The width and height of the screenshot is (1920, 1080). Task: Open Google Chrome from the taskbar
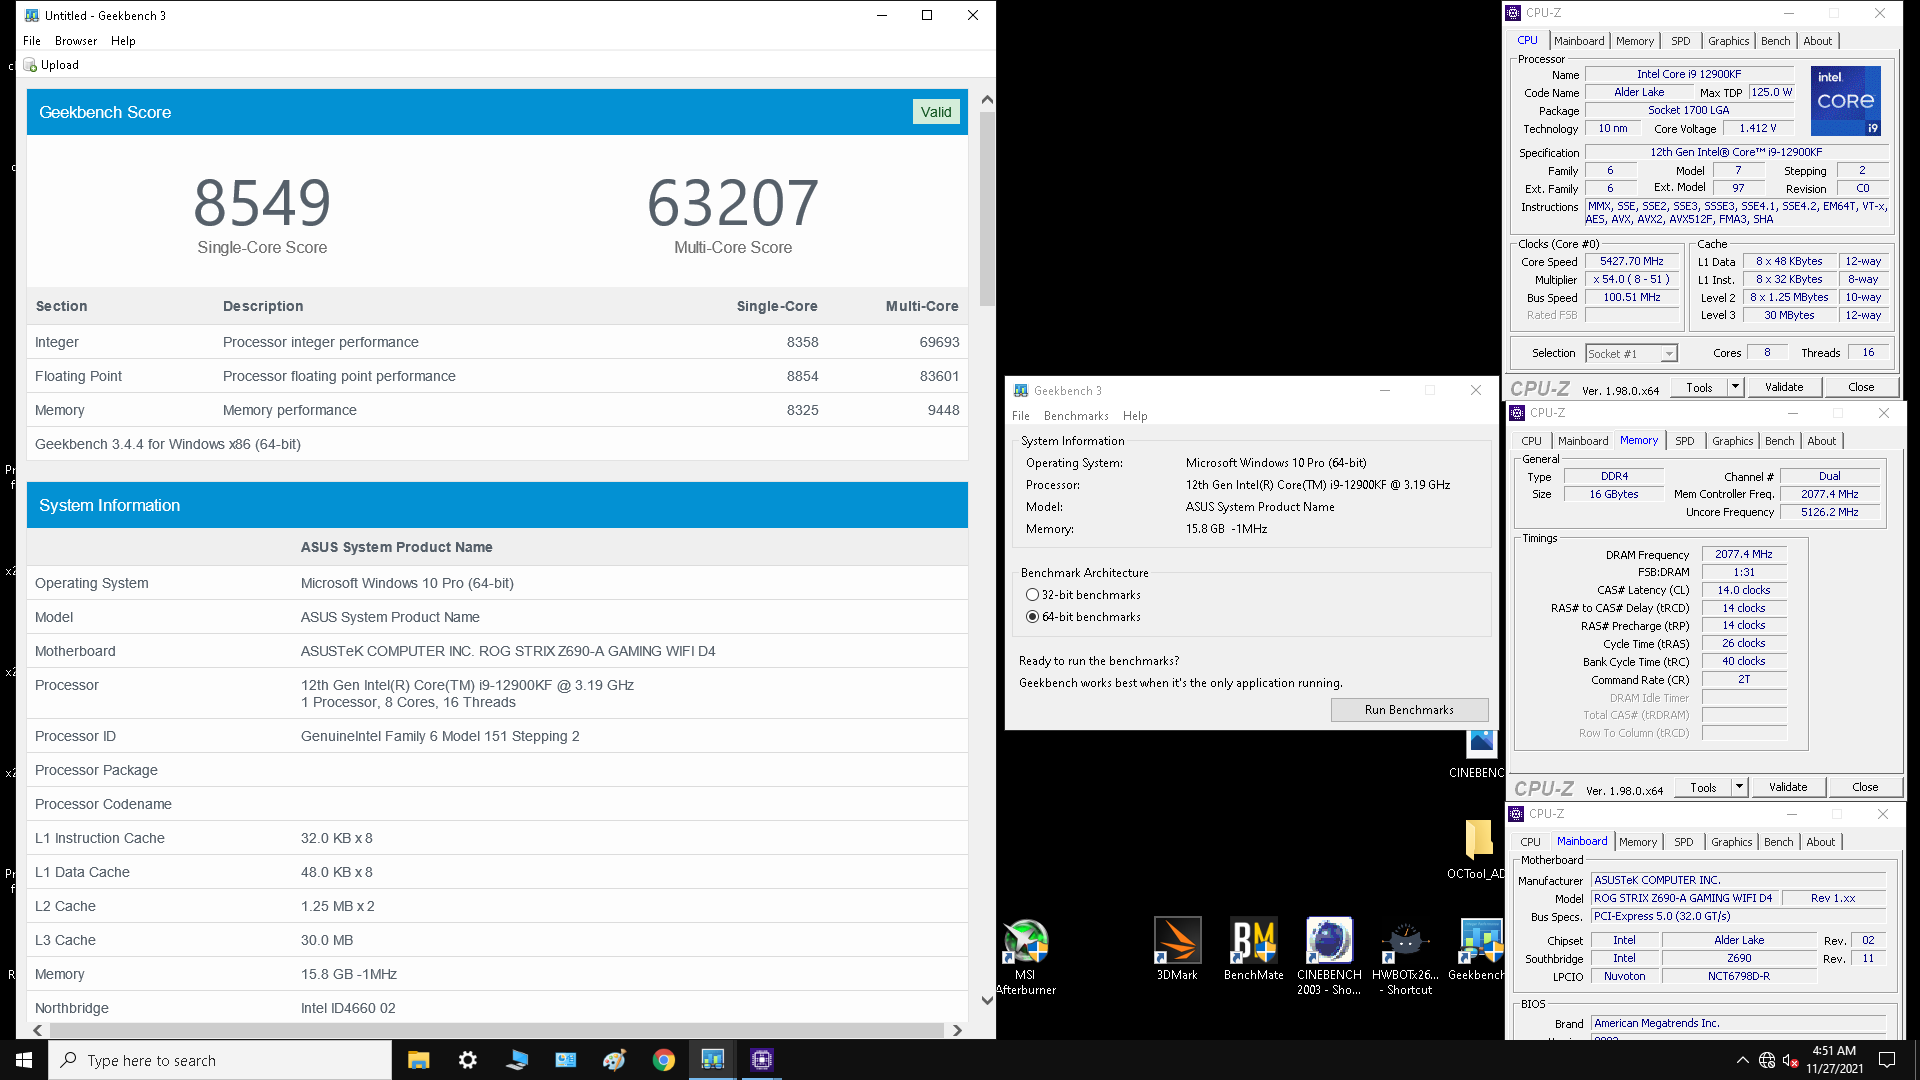point(663,1060)
